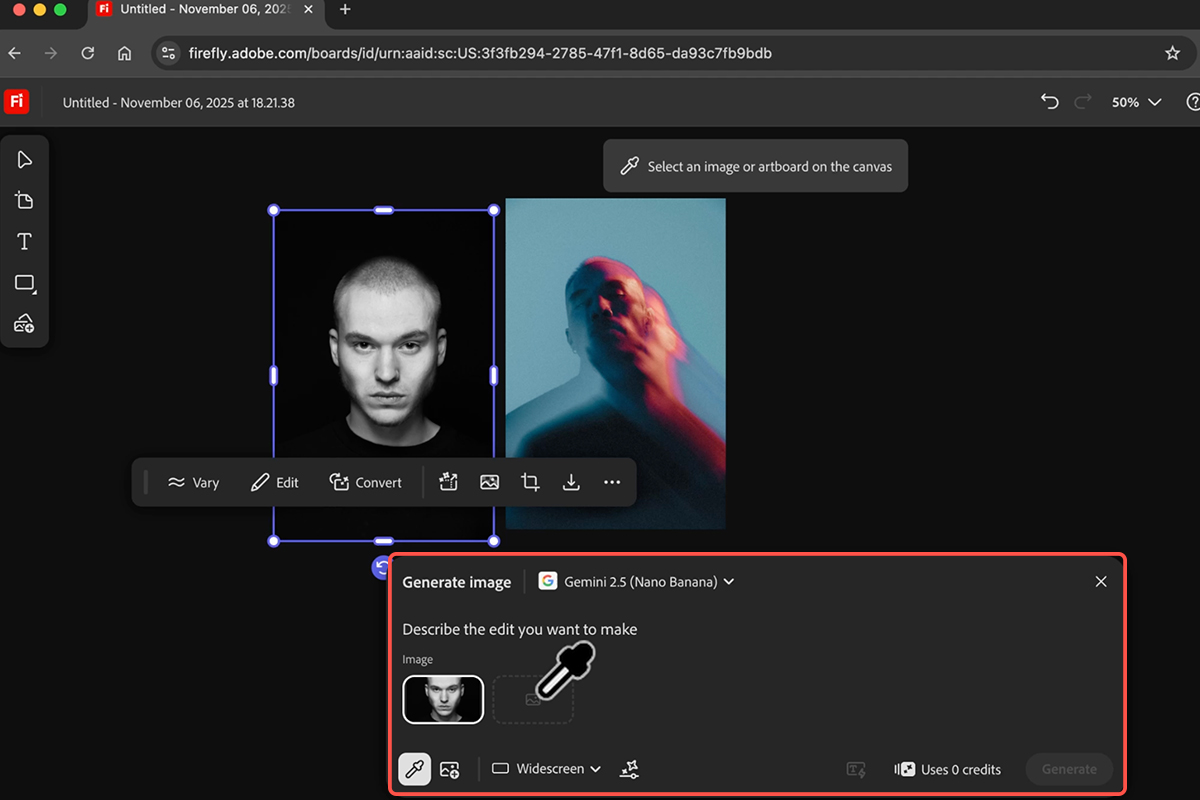Click the upload image button beside eyedropper

(449, 769)
